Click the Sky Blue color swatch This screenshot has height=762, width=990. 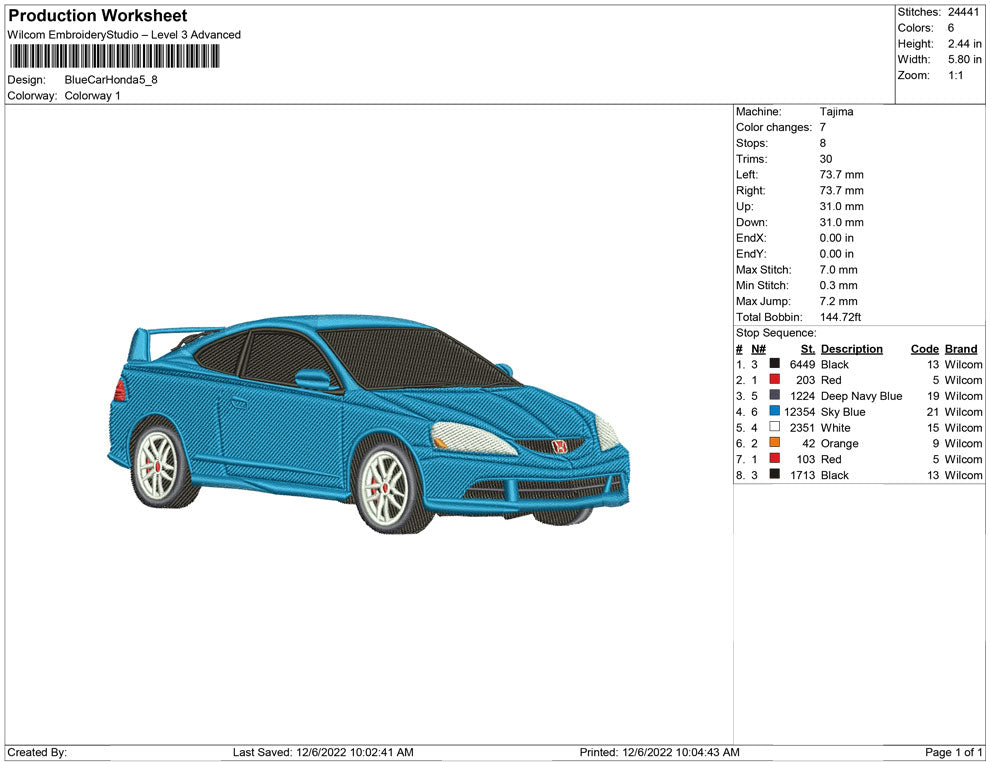(775, 411)
